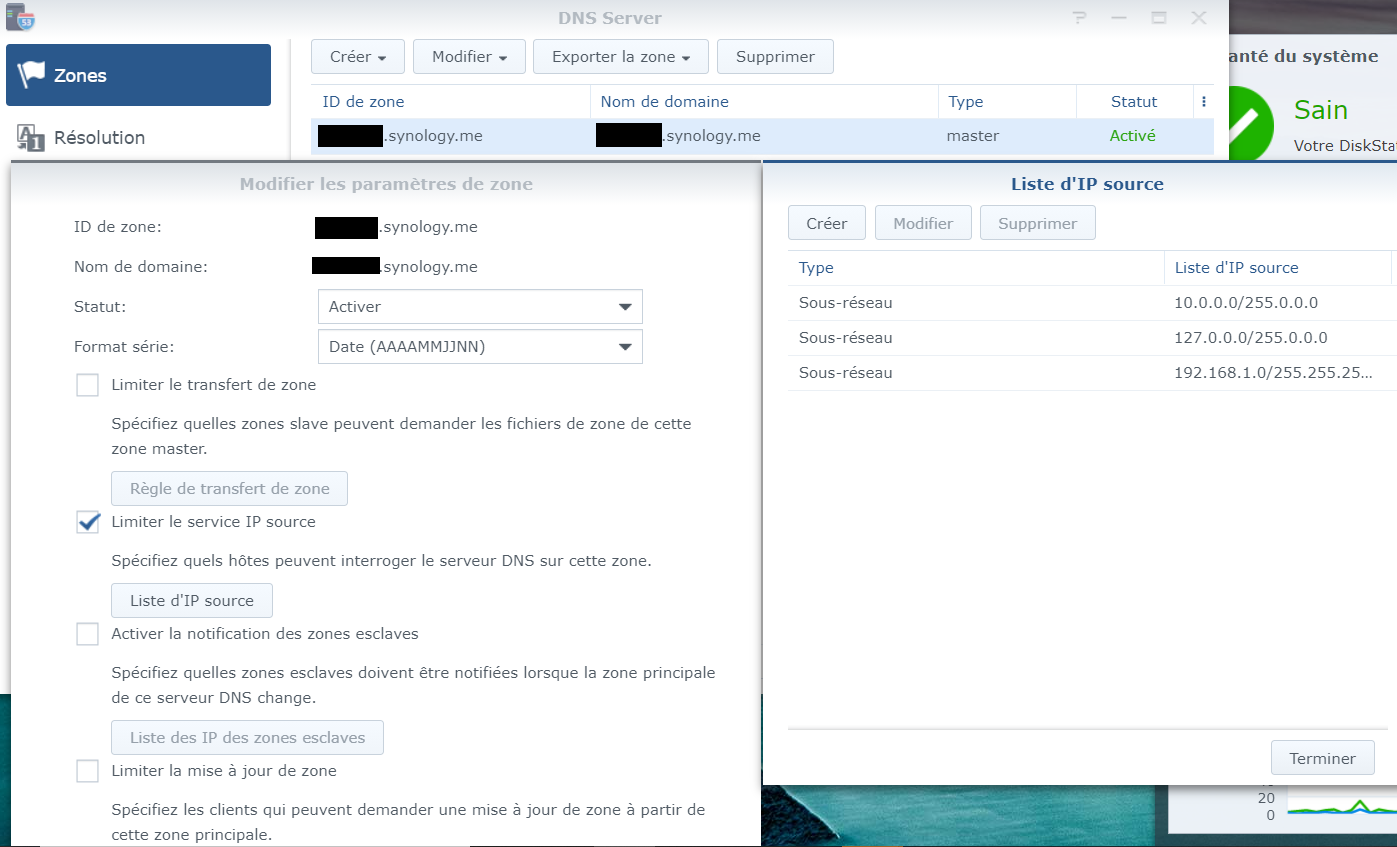Click the Supprimer button in zone toolbar

click(x=775, y=57)
